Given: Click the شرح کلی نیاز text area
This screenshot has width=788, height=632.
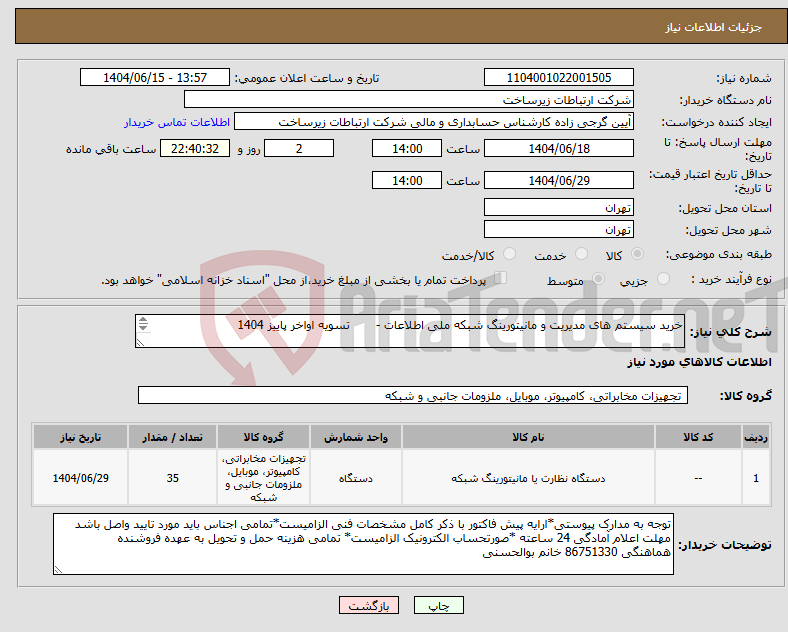Looking at the screenshot, I should (410, 331).
